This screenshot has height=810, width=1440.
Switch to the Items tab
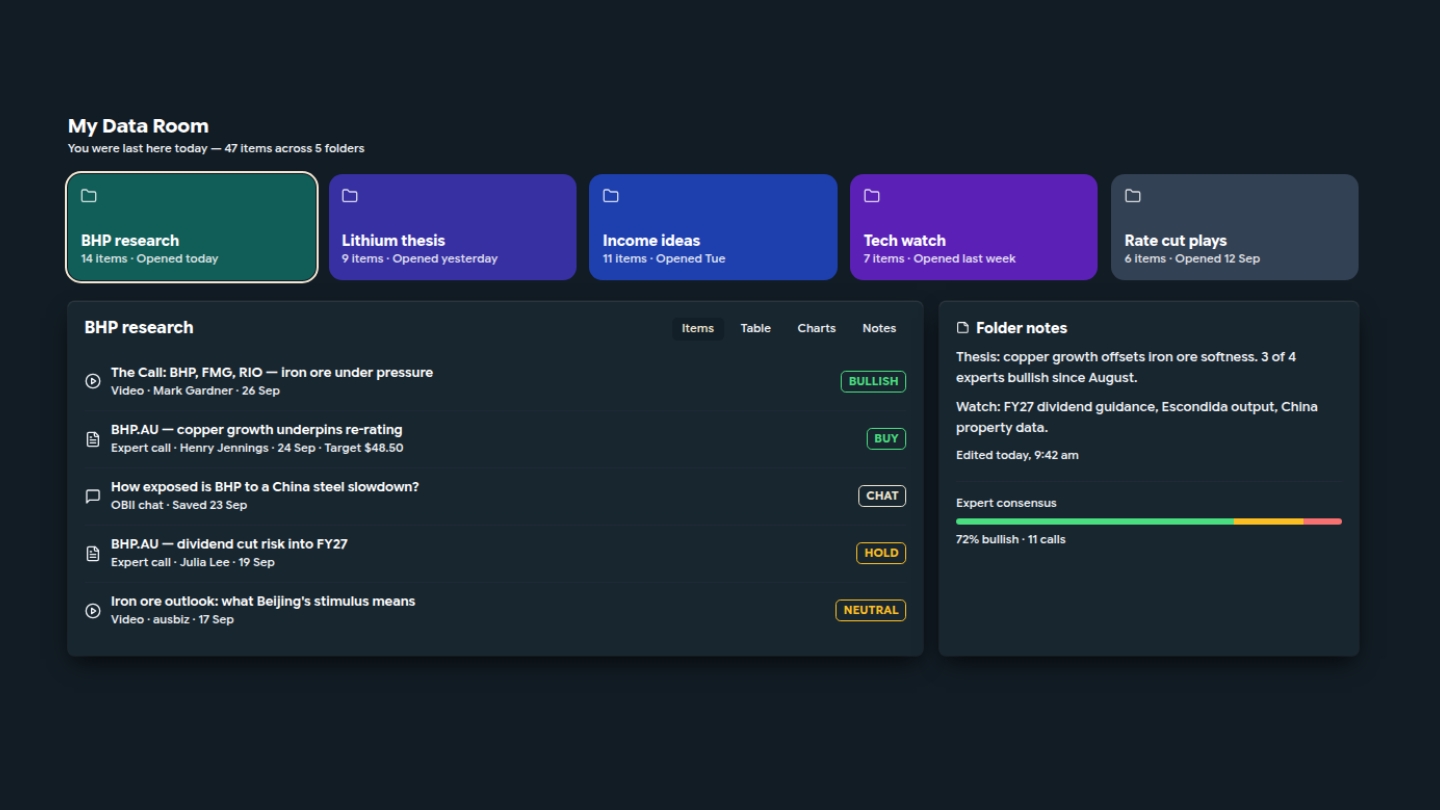[x=698, y=328]
